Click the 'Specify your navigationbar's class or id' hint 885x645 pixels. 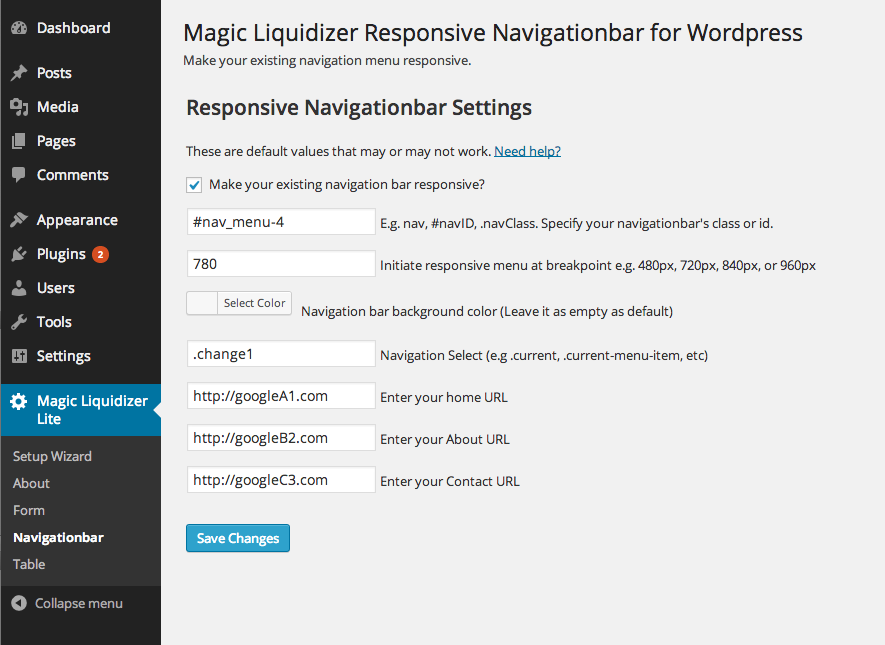576,223
